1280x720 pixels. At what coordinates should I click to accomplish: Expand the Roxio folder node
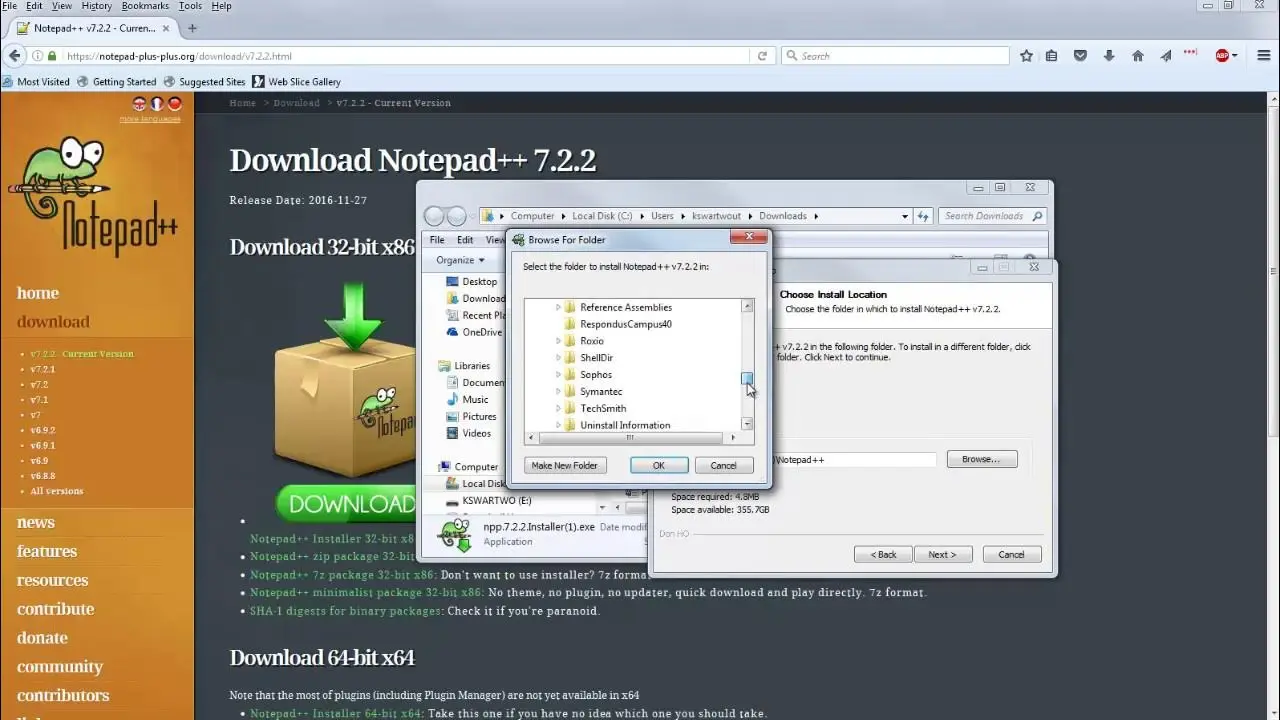coord(558,341)
